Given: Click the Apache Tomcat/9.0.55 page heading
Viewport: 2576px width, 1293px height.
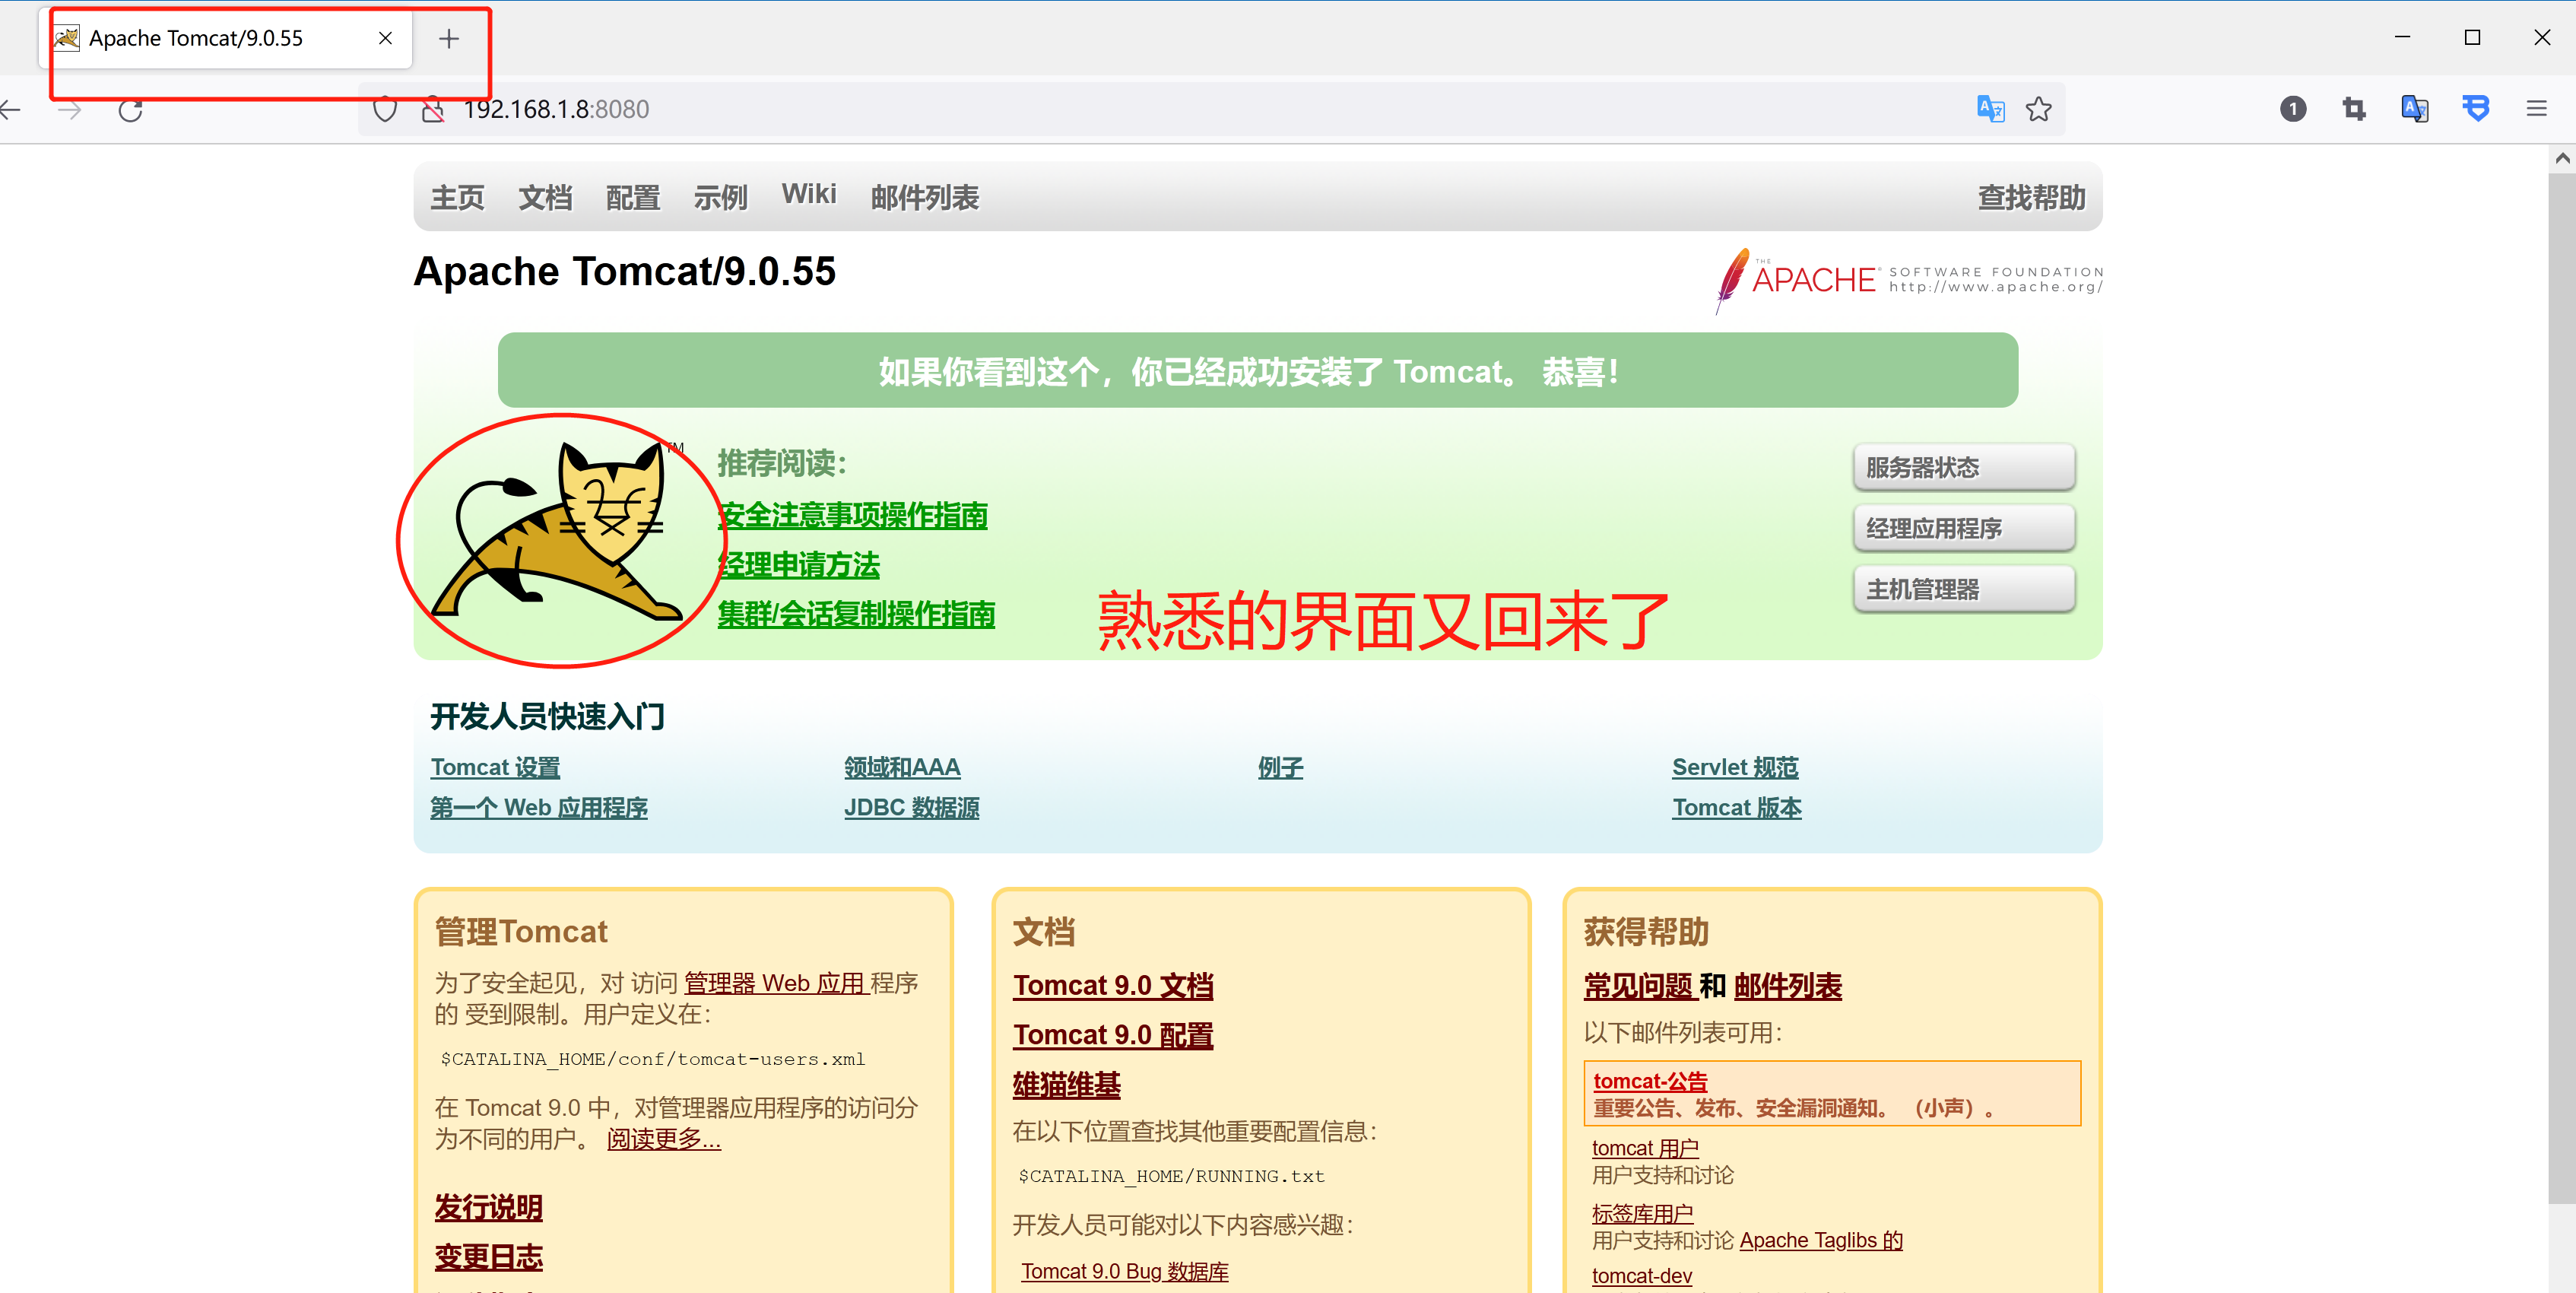Looking at the screenshot, I should [x=624, y=271].
